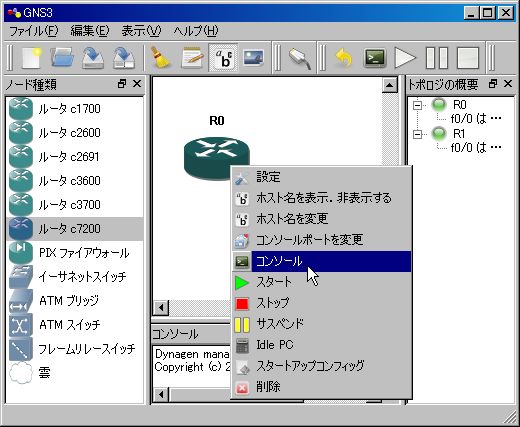Minimize the GNS3 window

click(x=471, y=13)
